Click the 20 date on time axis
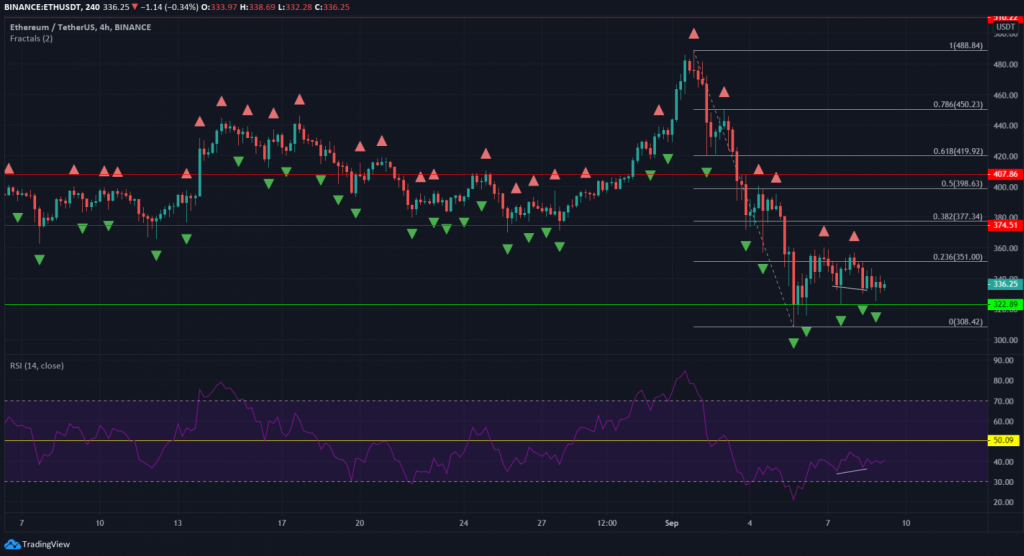The image size is (1024, 556). coord(359,523)
